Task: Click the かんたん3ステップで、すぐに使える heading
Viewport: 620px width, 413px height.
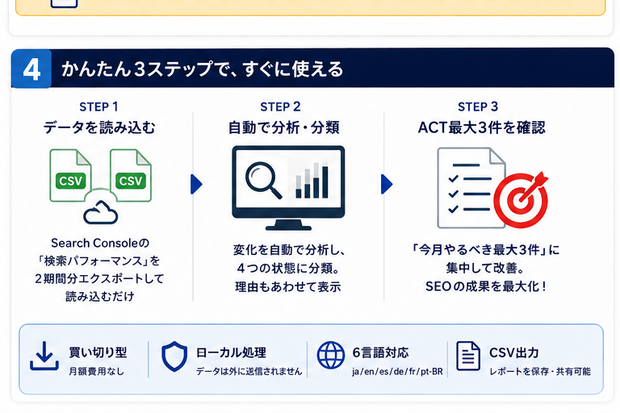Action: 202,69
